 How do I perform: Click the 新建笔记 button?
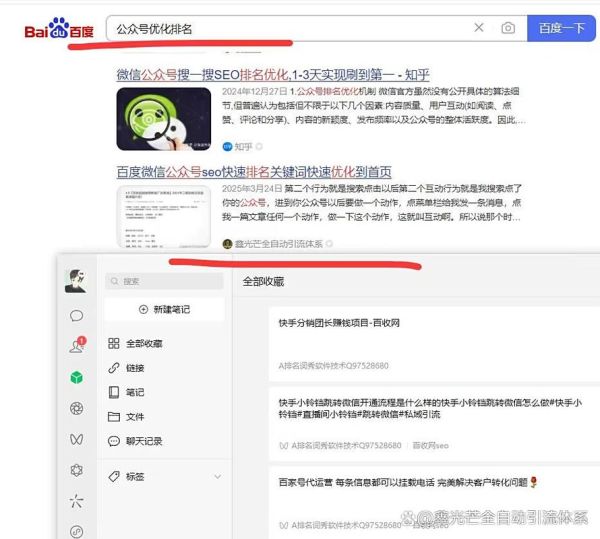pyautogui.click(x=164, y=309)
